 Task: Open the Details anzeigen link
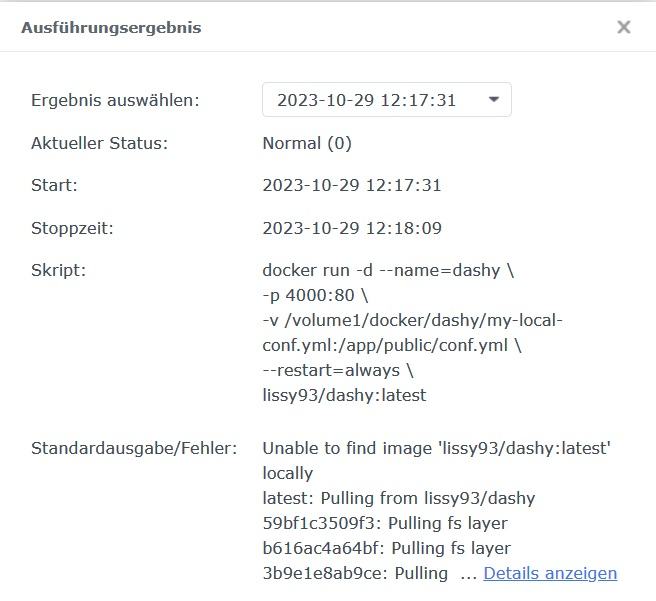(550, 573)
